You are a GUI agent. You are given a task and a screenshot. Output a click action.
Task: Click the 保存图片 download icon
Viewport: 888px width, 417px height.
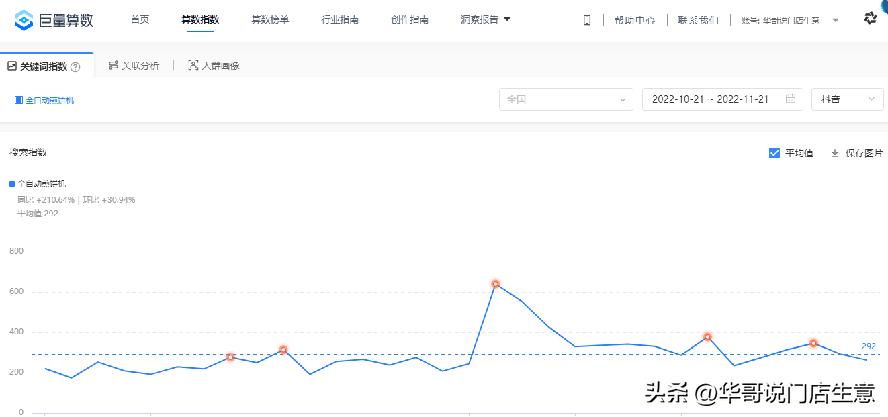coord(834,153)
